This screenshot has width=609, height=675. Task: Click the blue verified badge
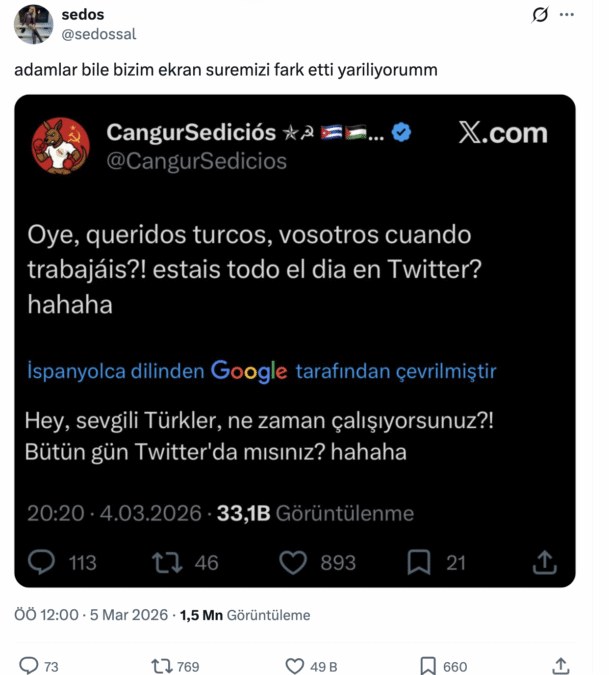click(x=402, y=133)
